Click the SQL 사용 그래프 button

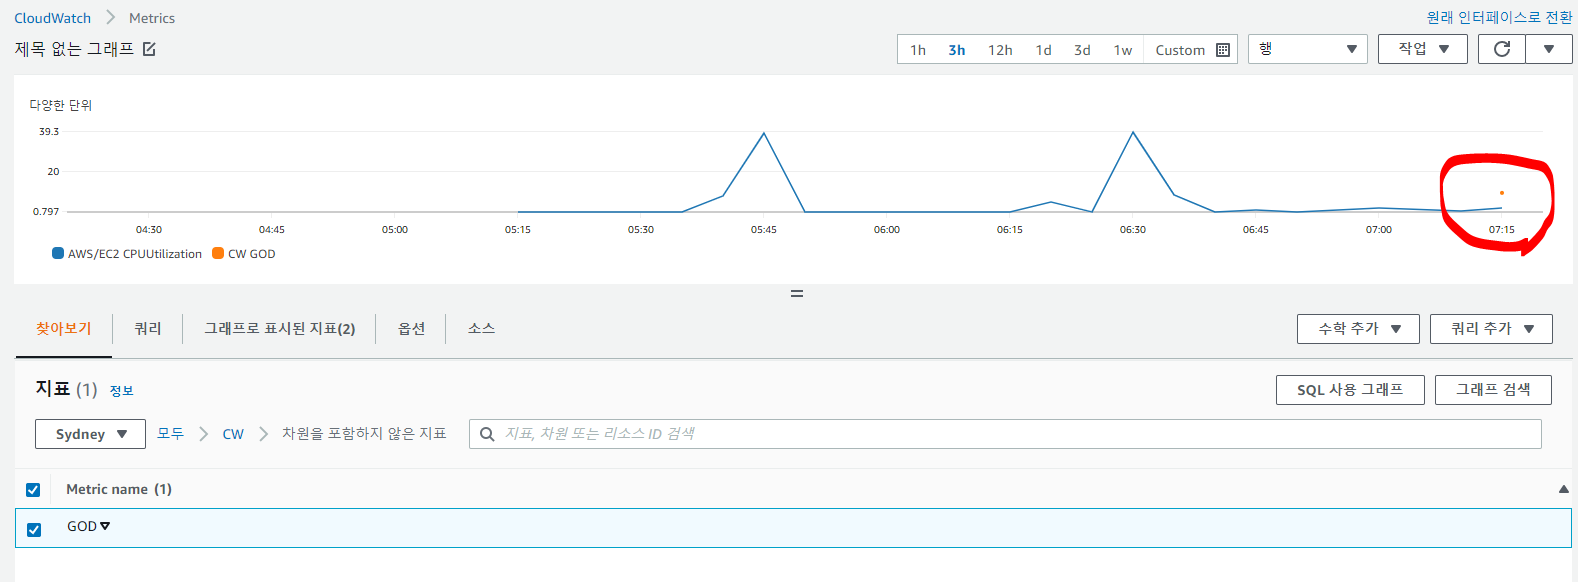pos(1350,390)
